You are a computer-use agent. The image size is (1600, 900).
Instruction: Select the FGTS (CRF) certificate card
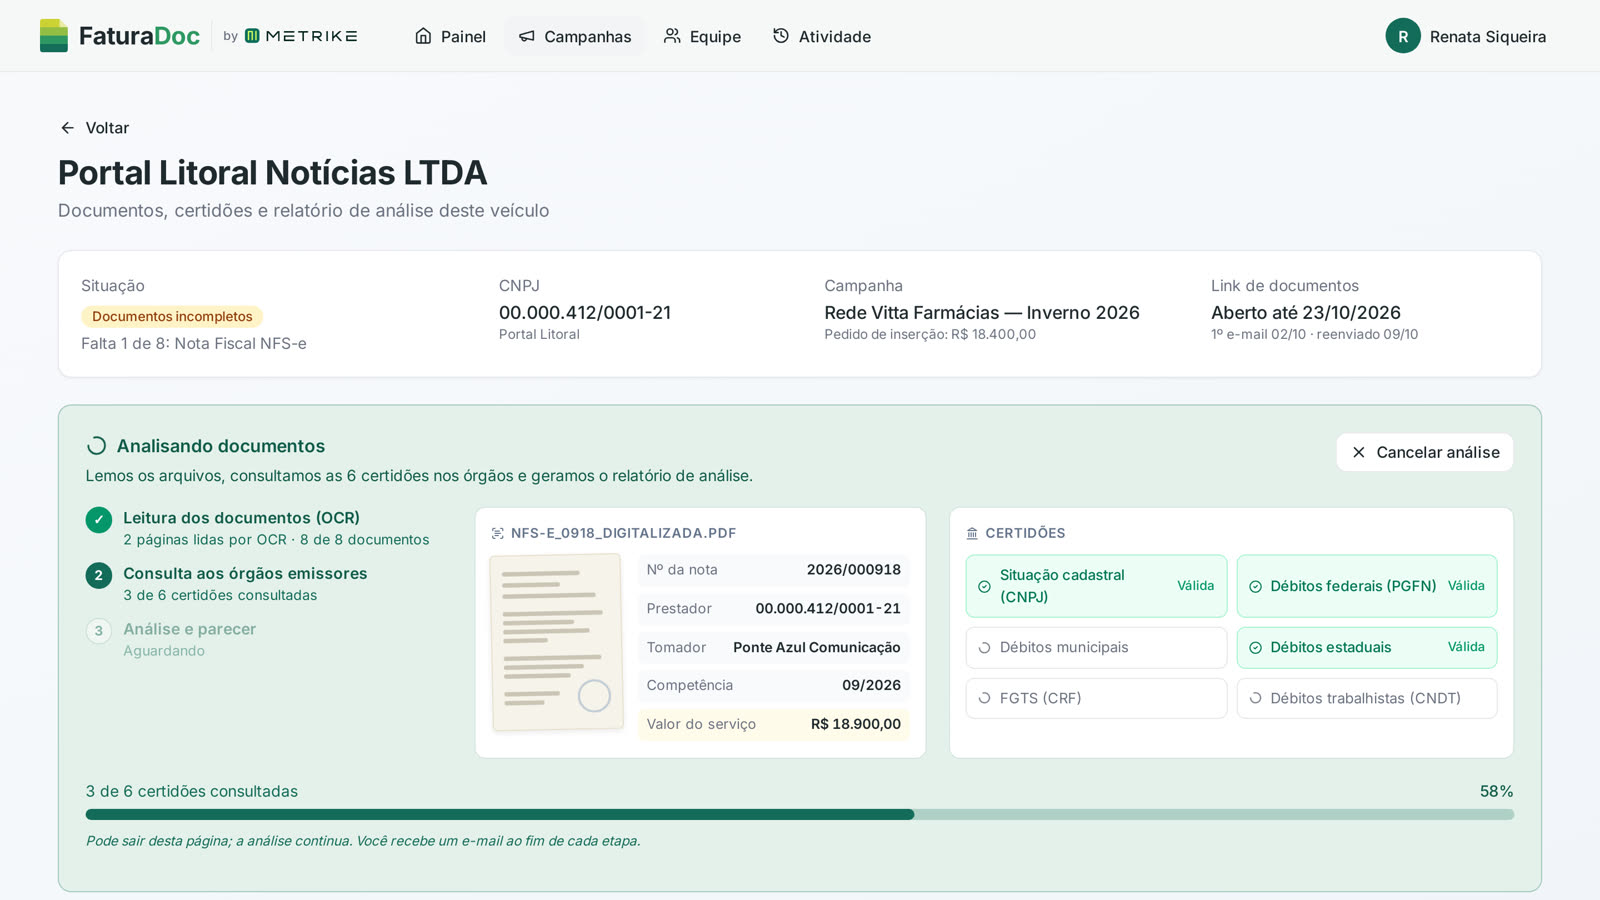(1096, 698)
